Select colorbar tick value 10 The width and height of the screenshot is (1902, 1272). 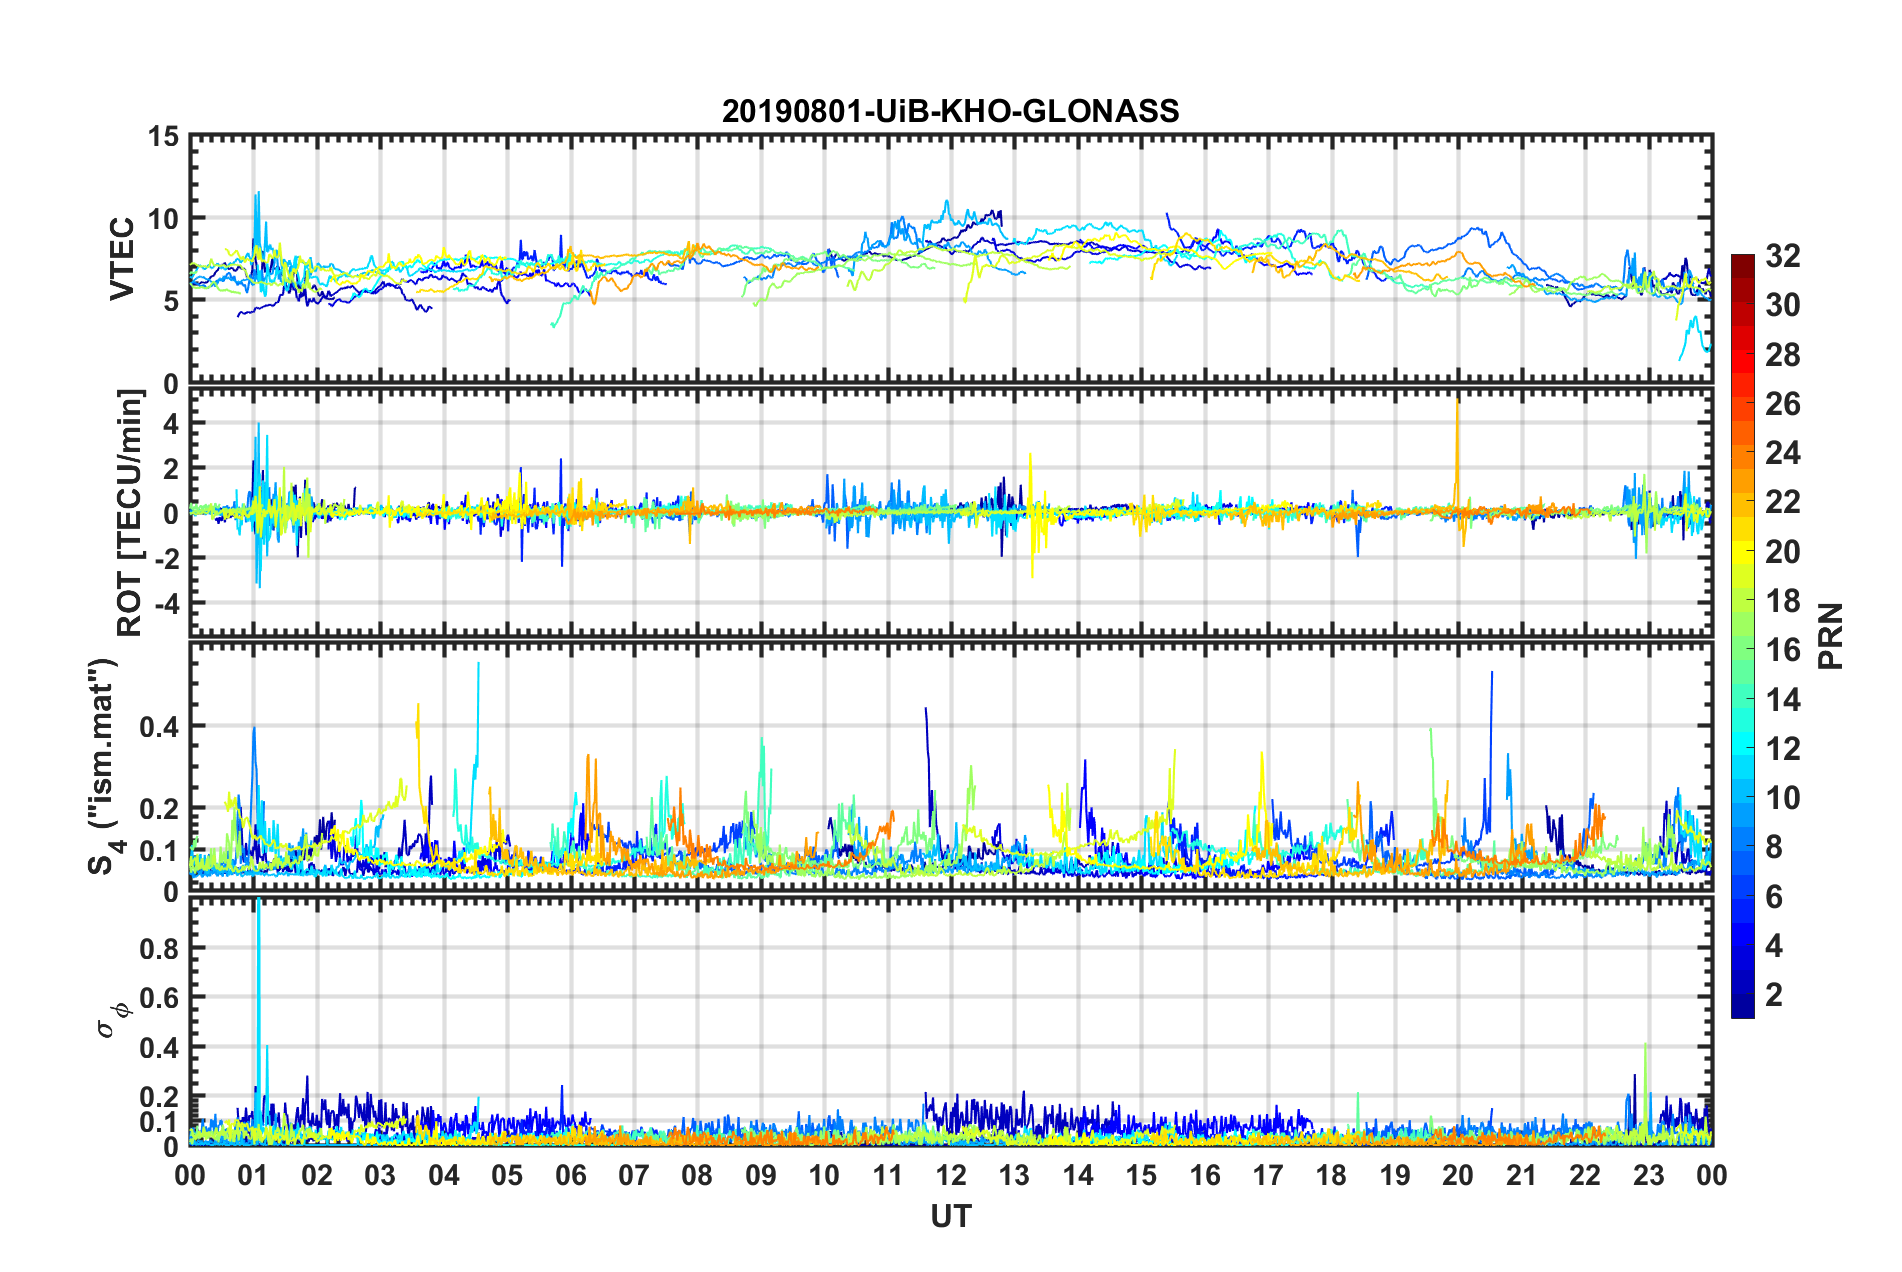click(1783, 798)
